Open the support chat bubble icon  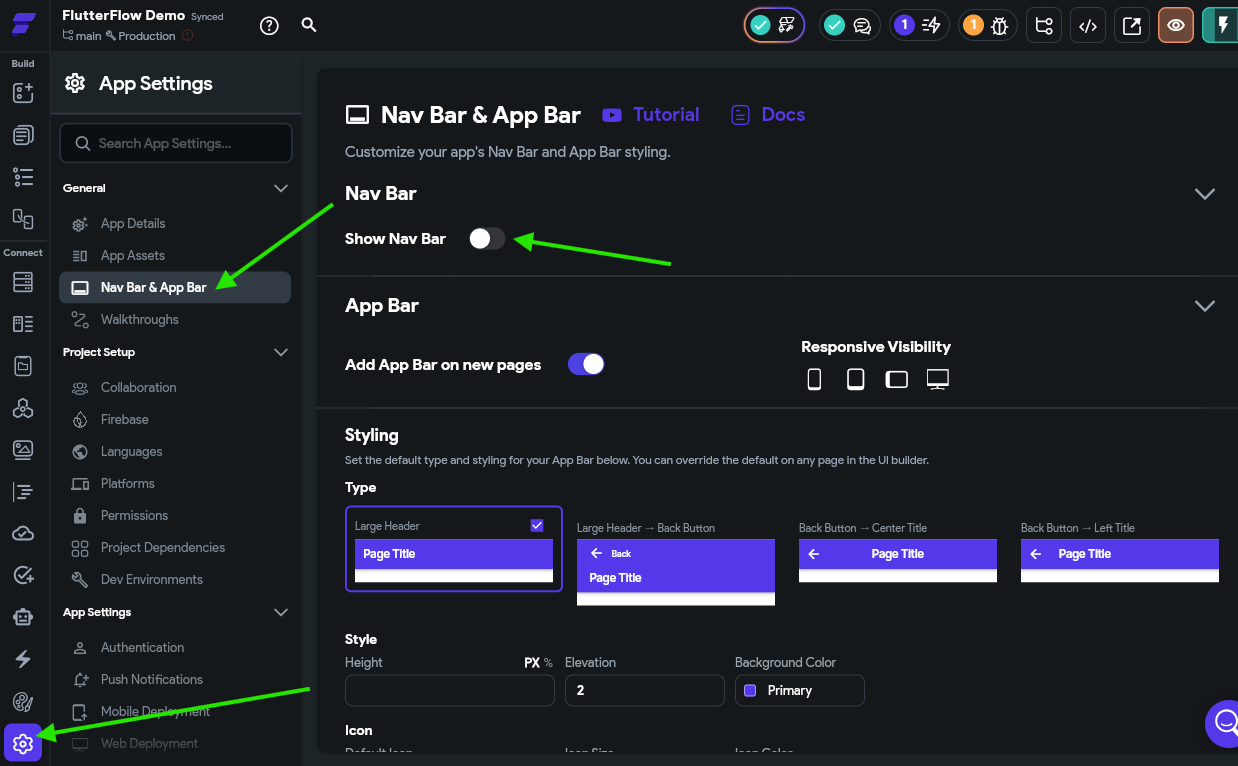[x=1224, y=721]
